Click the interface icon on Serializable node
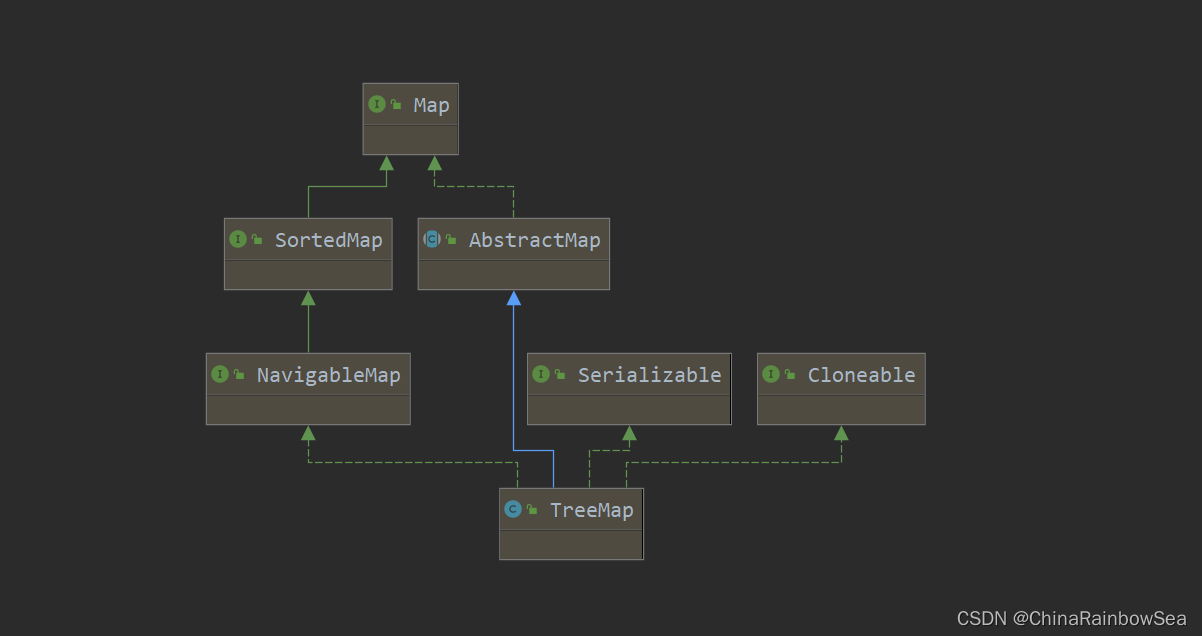Viewport: 1202px width, 636px height. click(541, 374)
